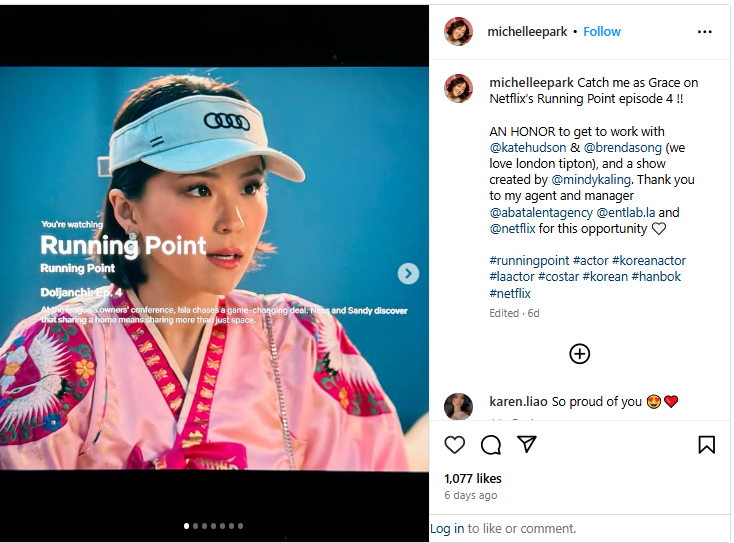This screenshot has width=734, height=543.
Task: Open comments with the speech bubble icon
Action: click(x=491, y=444)
